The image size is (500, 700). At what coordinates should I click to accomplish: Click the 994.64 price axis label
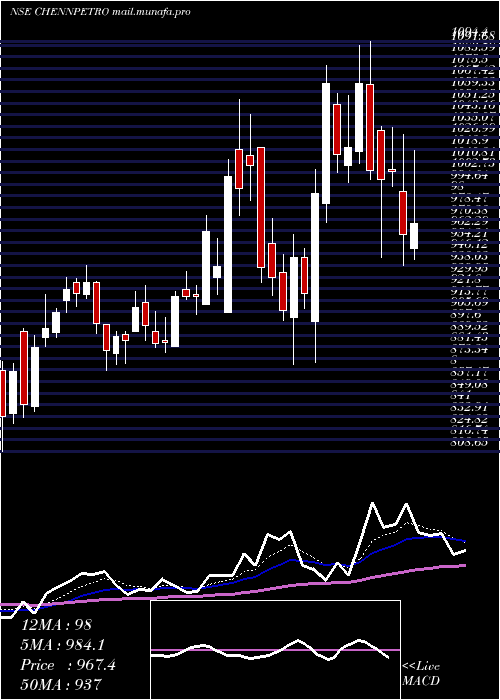pyautogui.click(x=470, y=175)
